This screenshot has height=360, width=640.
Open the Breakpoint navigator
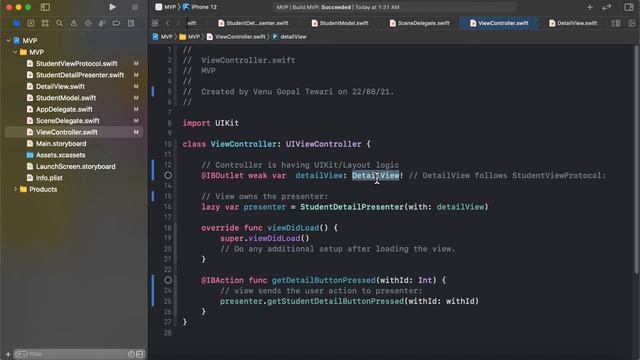click(116, 23)
